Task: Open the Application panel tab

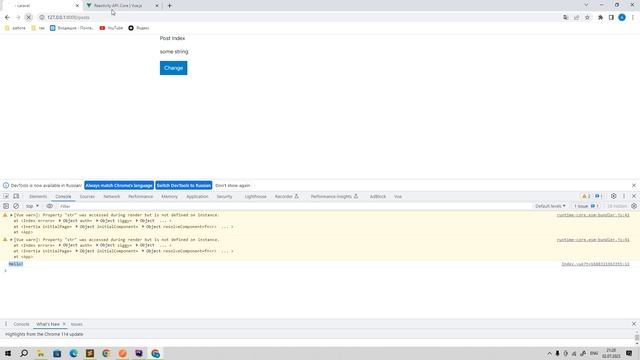Action: coord(197,196)
